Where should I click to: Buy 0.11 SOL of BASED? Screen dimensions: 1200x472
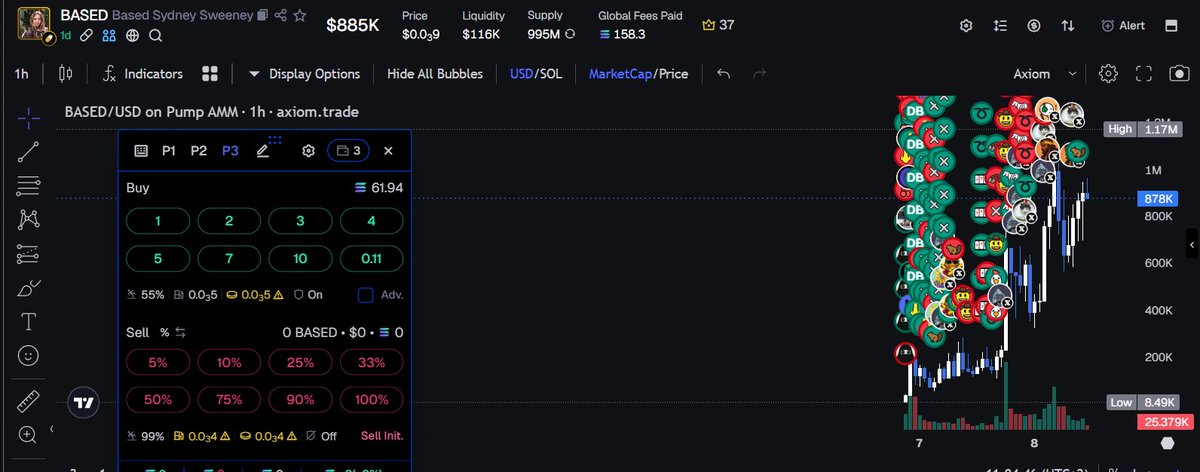pyautogui.click(x=371, y=258)
